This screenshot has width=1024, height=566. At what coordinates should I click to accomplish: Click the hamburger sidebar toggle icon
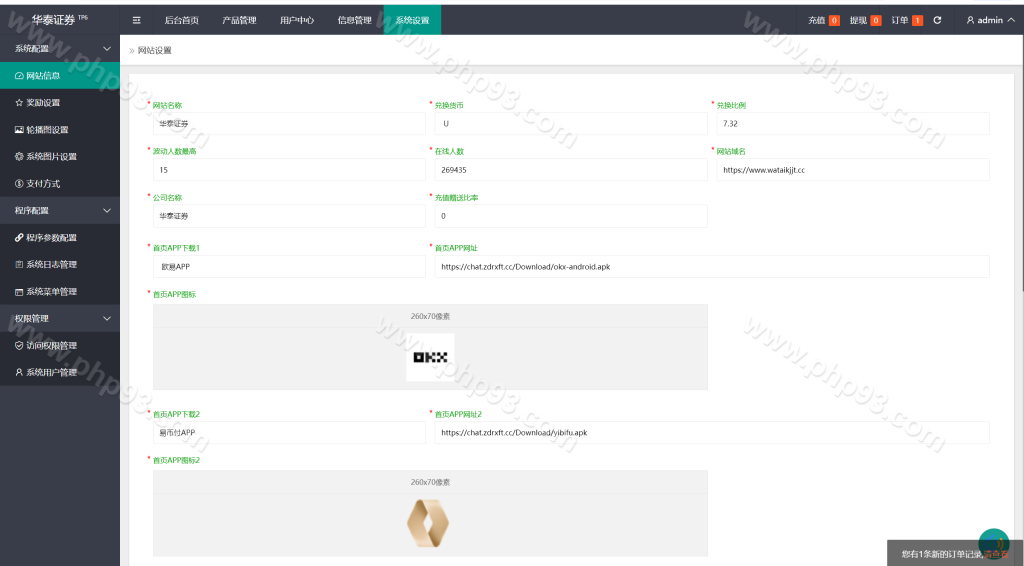[x=137, y=20]
